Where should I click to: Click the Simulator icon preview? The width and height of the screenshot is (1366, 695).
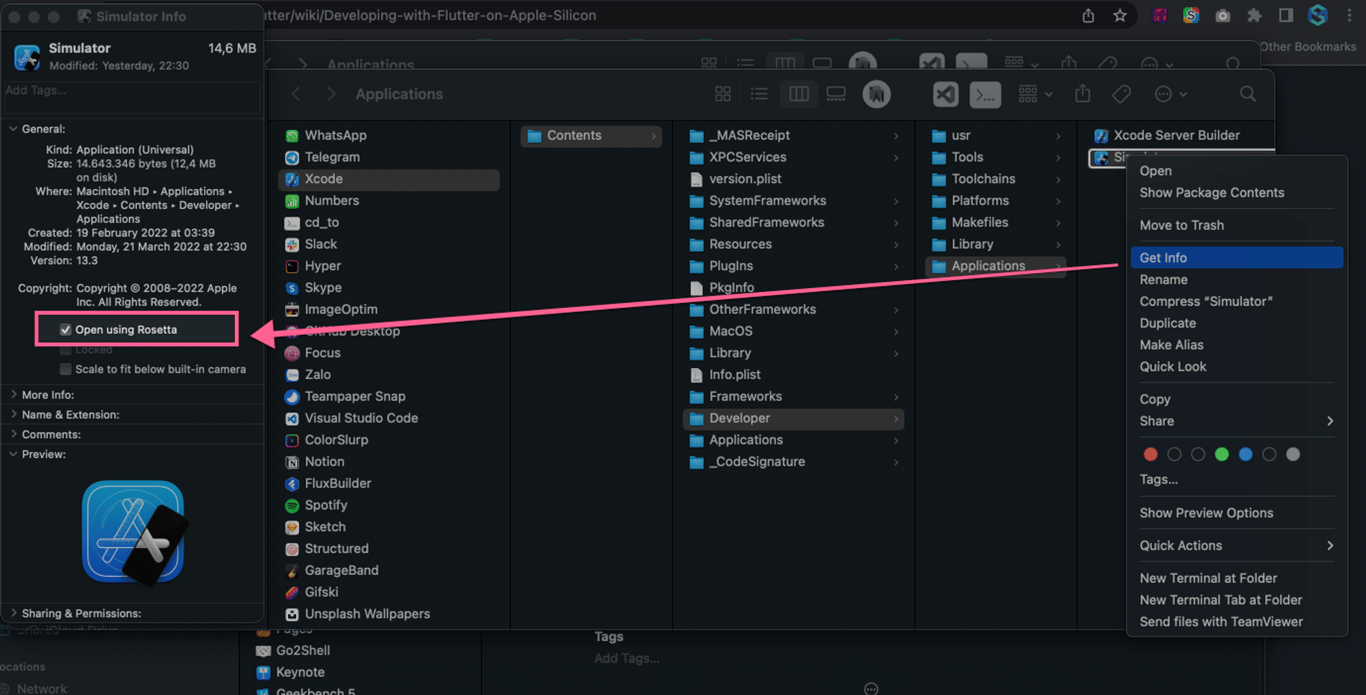[x=134, y=533]
